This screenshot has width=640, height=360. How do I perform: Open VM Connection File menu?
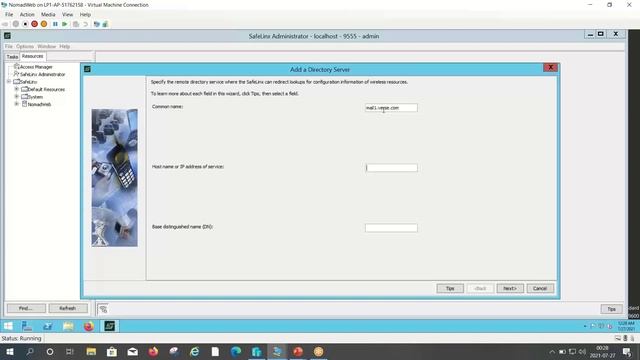9,14
